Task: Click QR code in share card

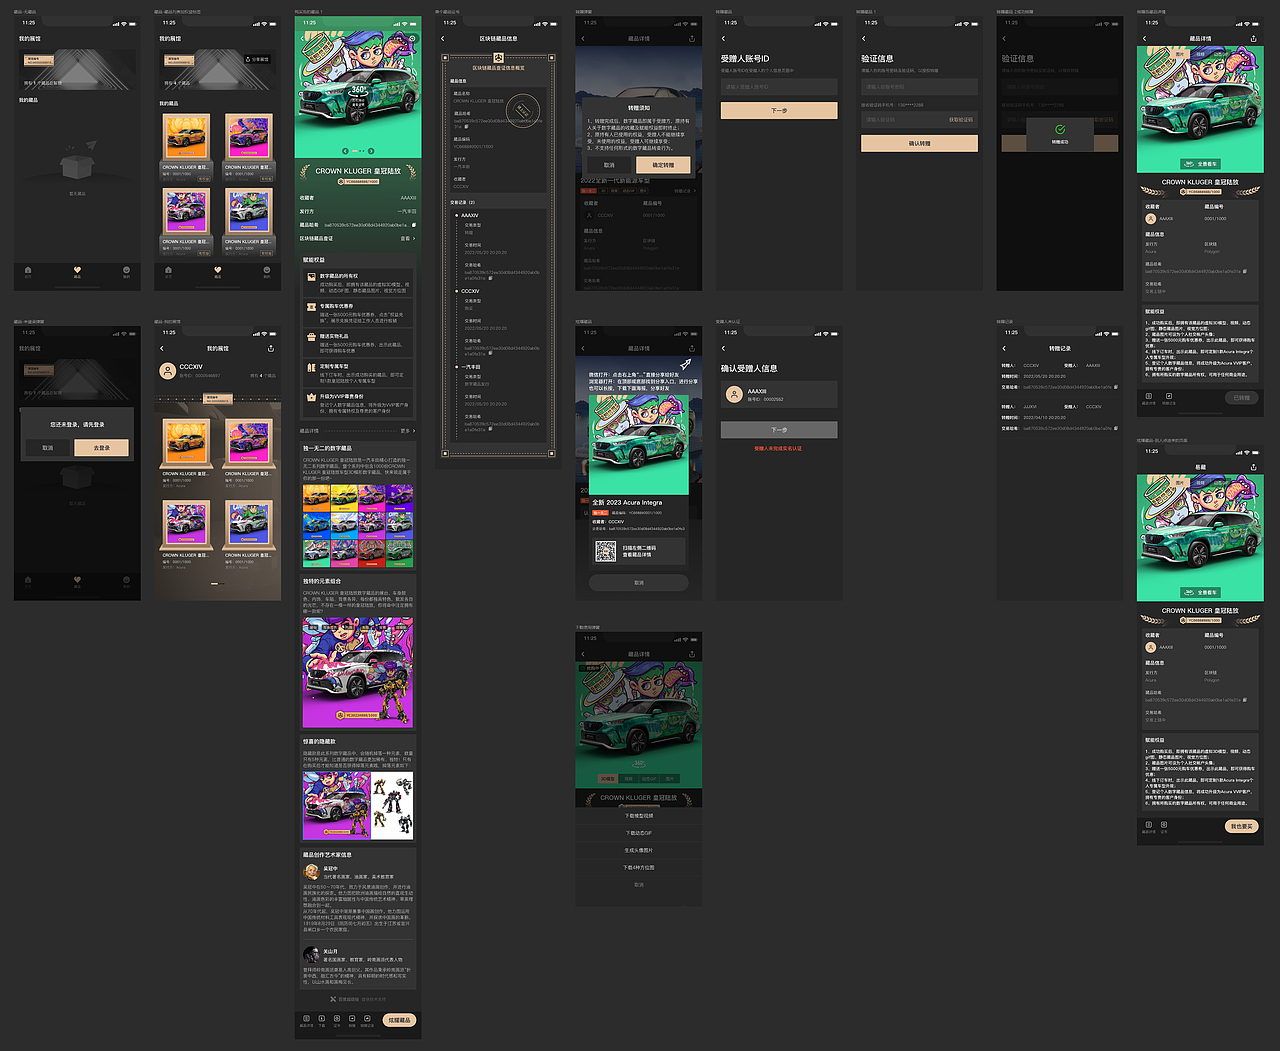Action: click(605, 551)
